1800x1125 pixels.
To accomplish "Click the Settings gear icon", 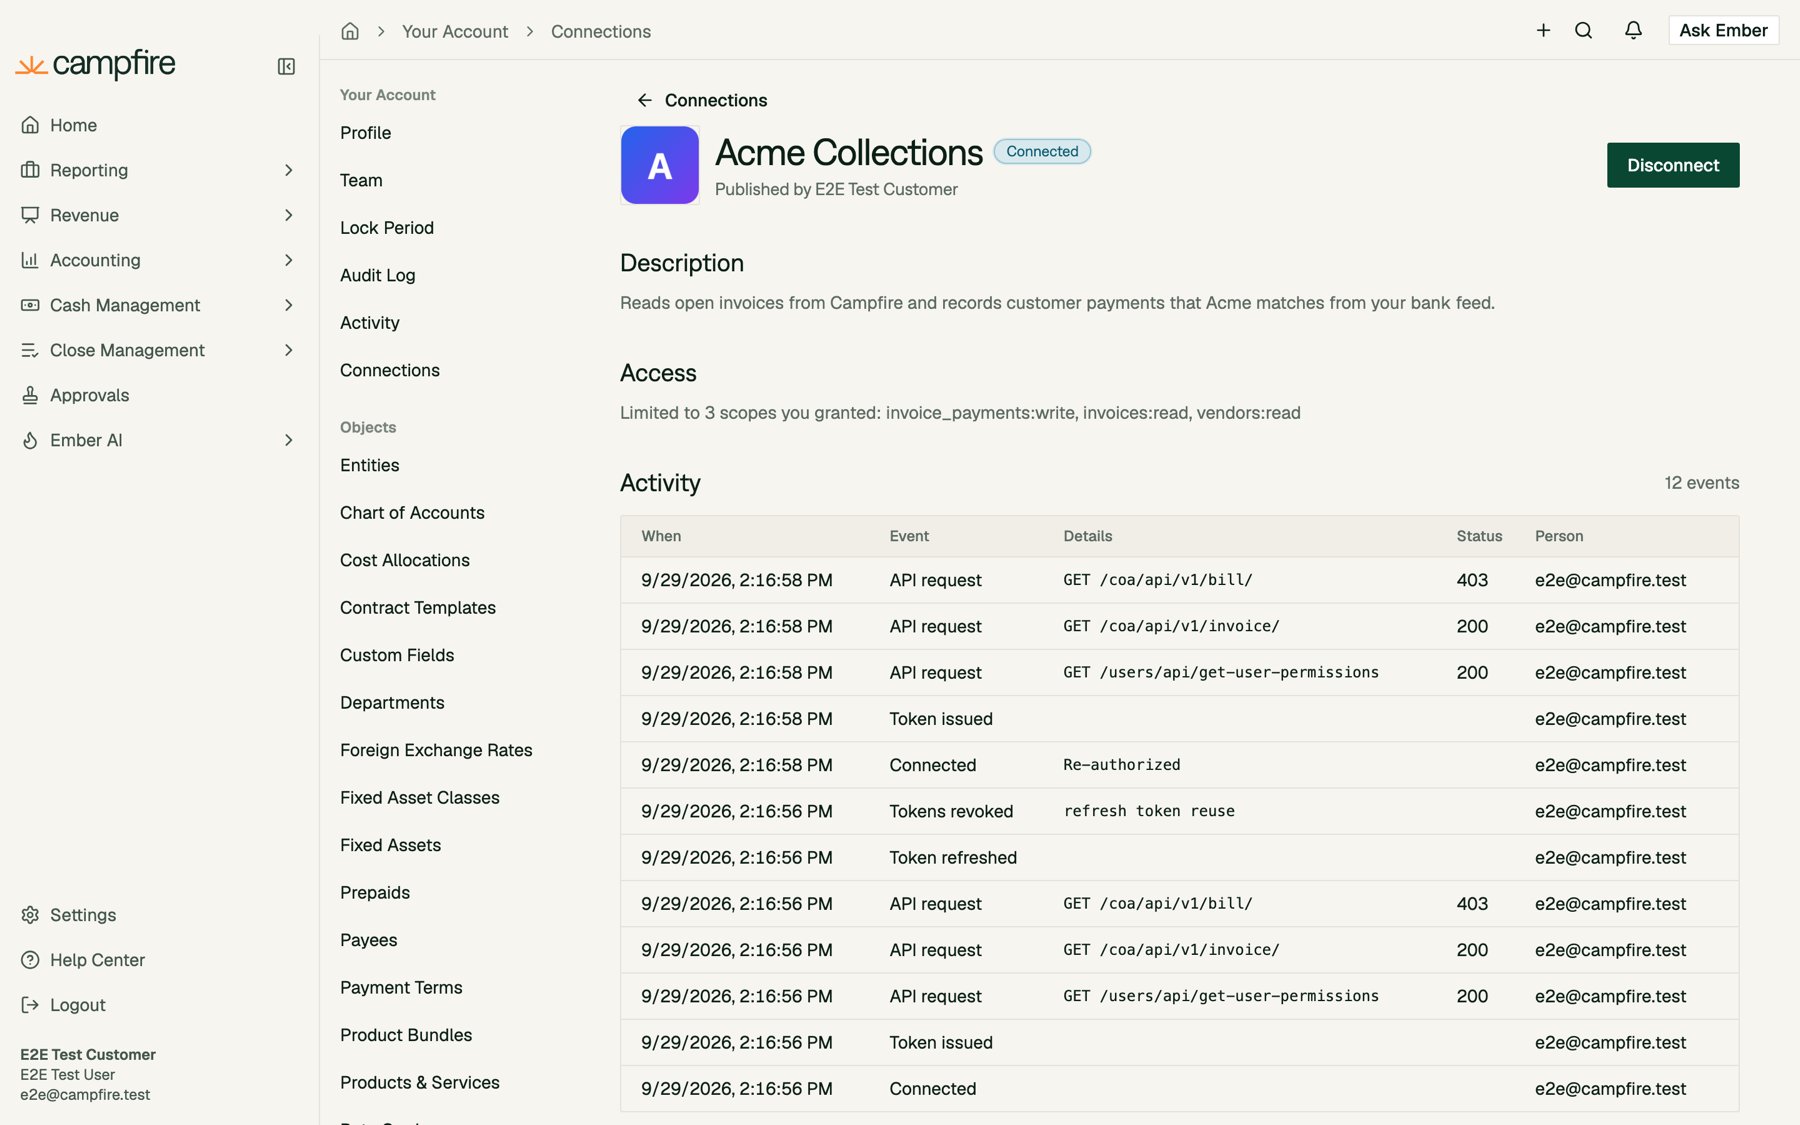I will tap(30, 915).
